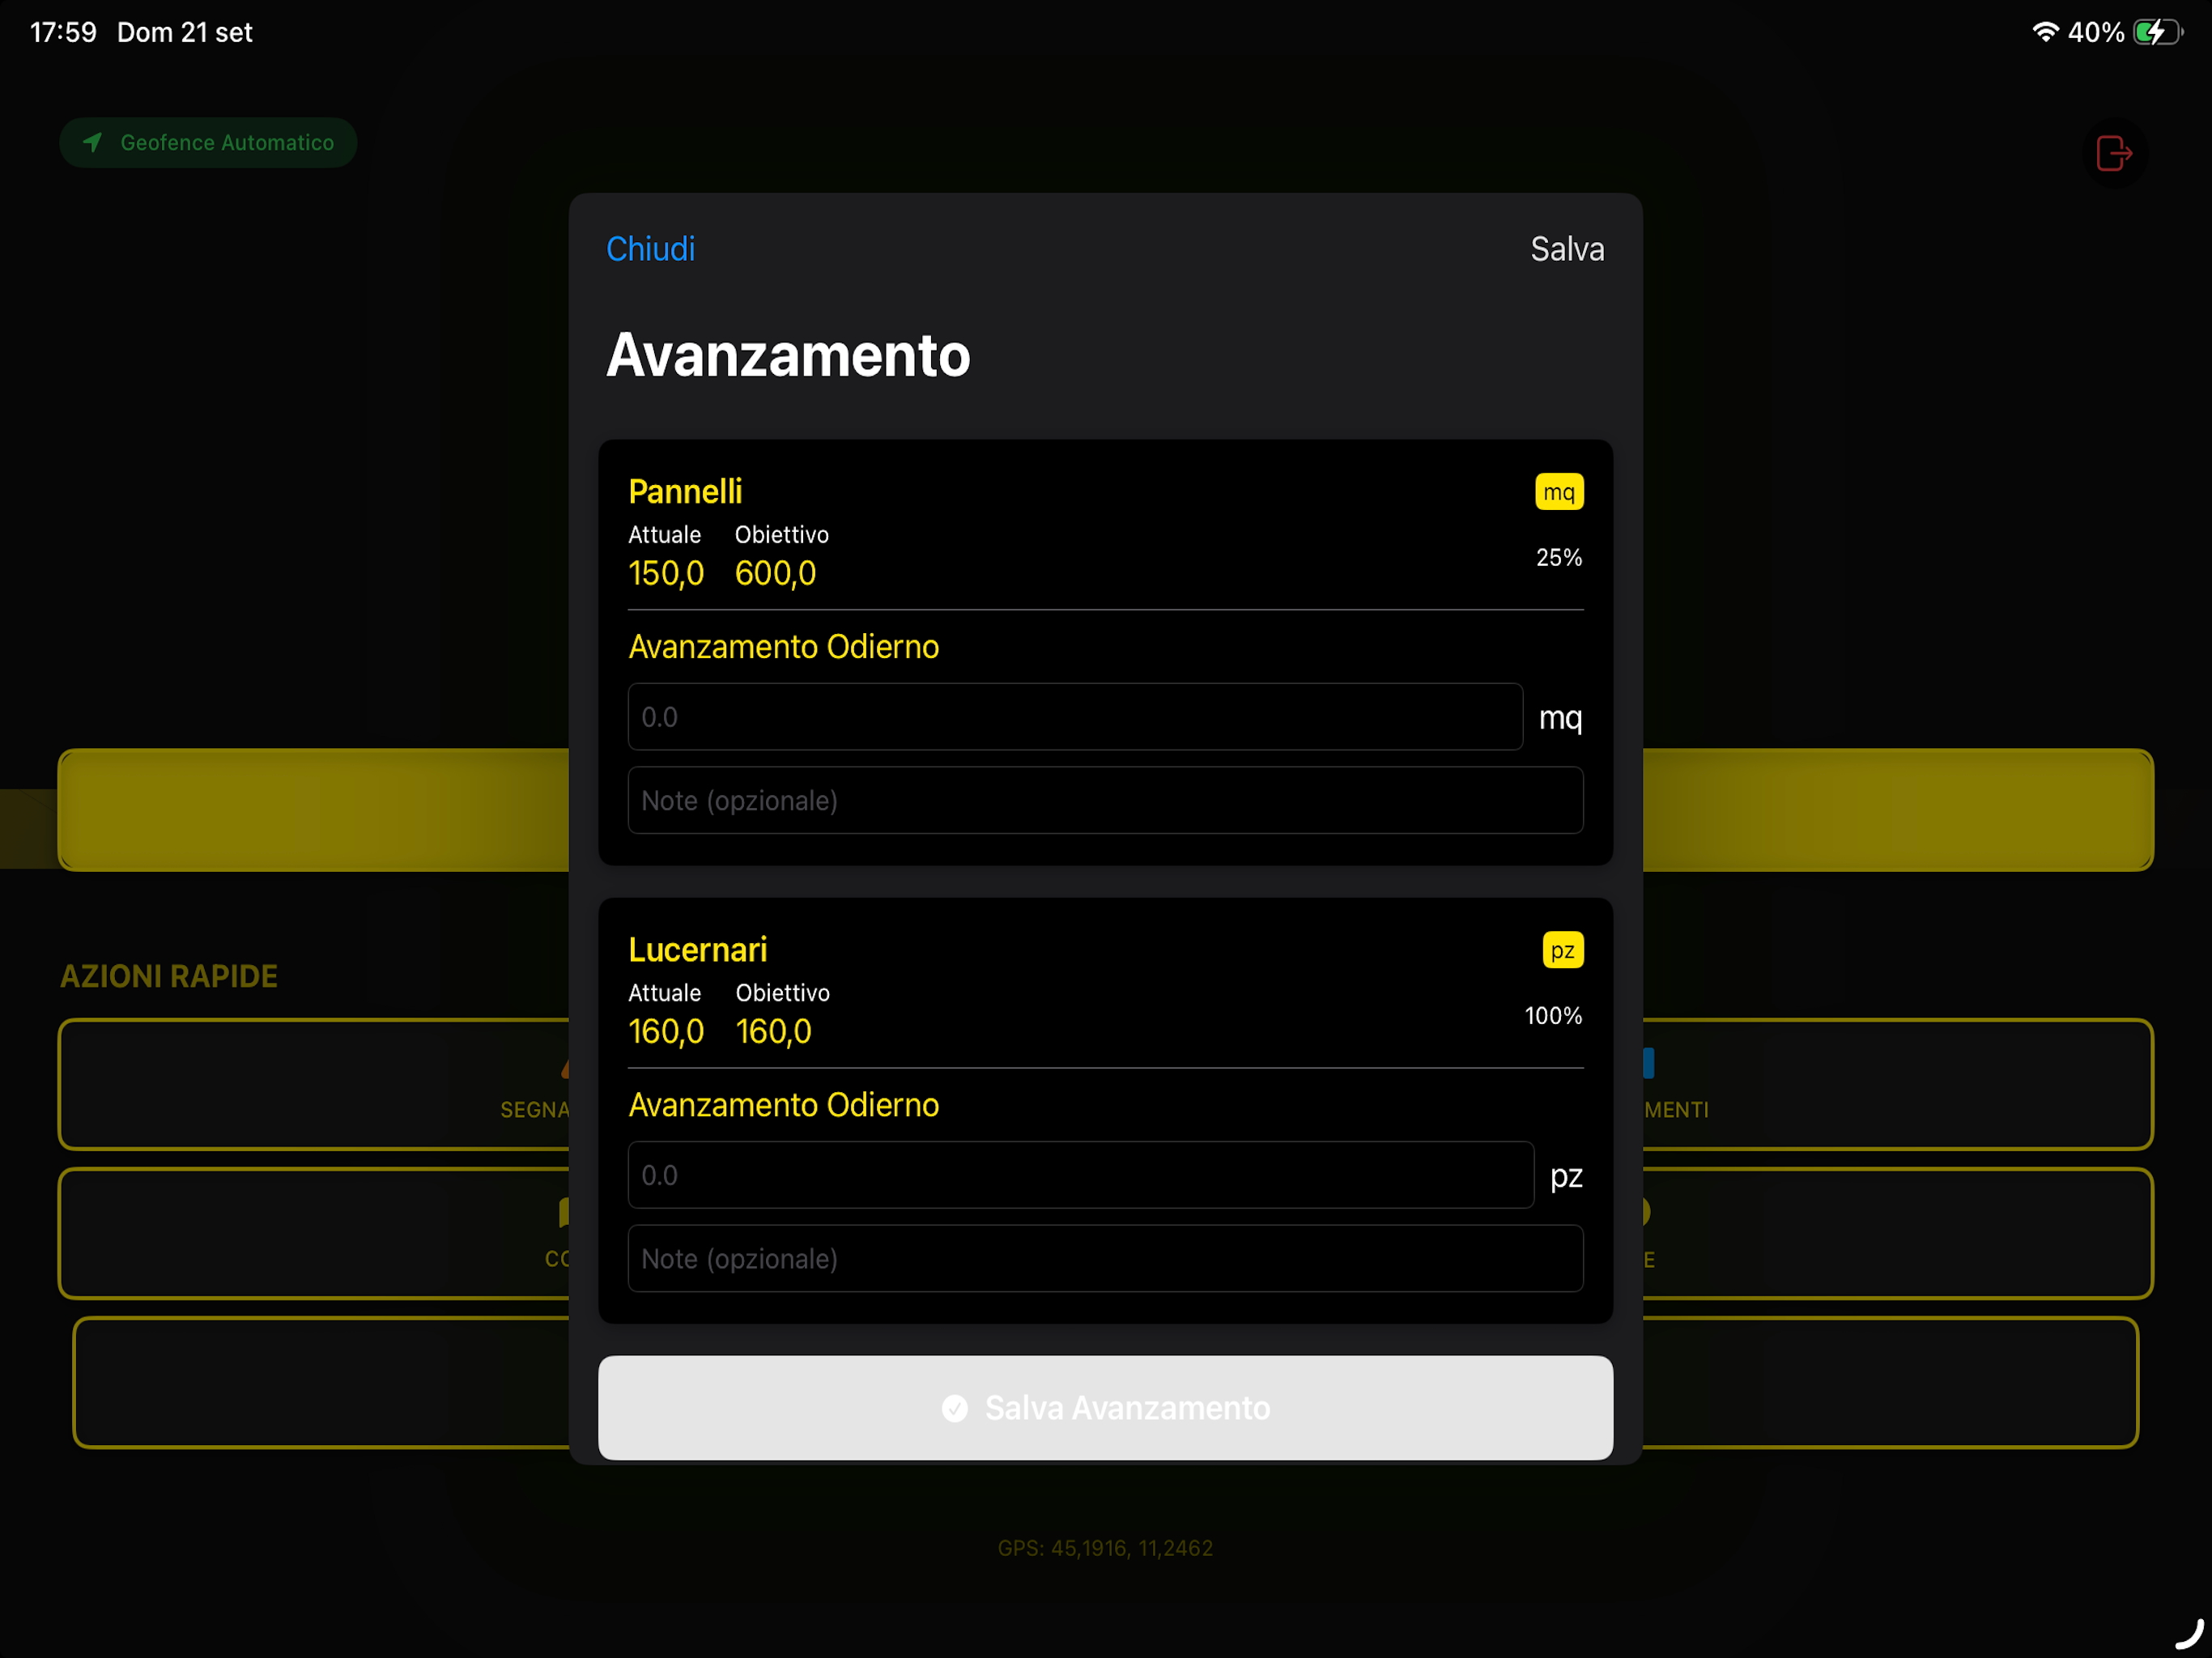Tap the GPS coordinates text
Image resolution: width=2212 pixels, height=1658 pixels.
click(1105, 1547)
